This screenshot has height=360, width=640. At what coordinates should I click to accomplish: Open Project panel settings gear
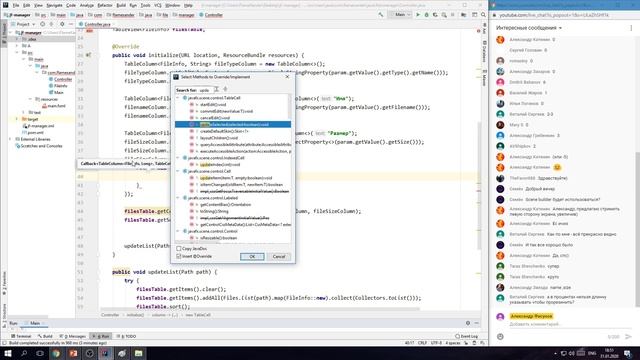click(x=62, y=24)
